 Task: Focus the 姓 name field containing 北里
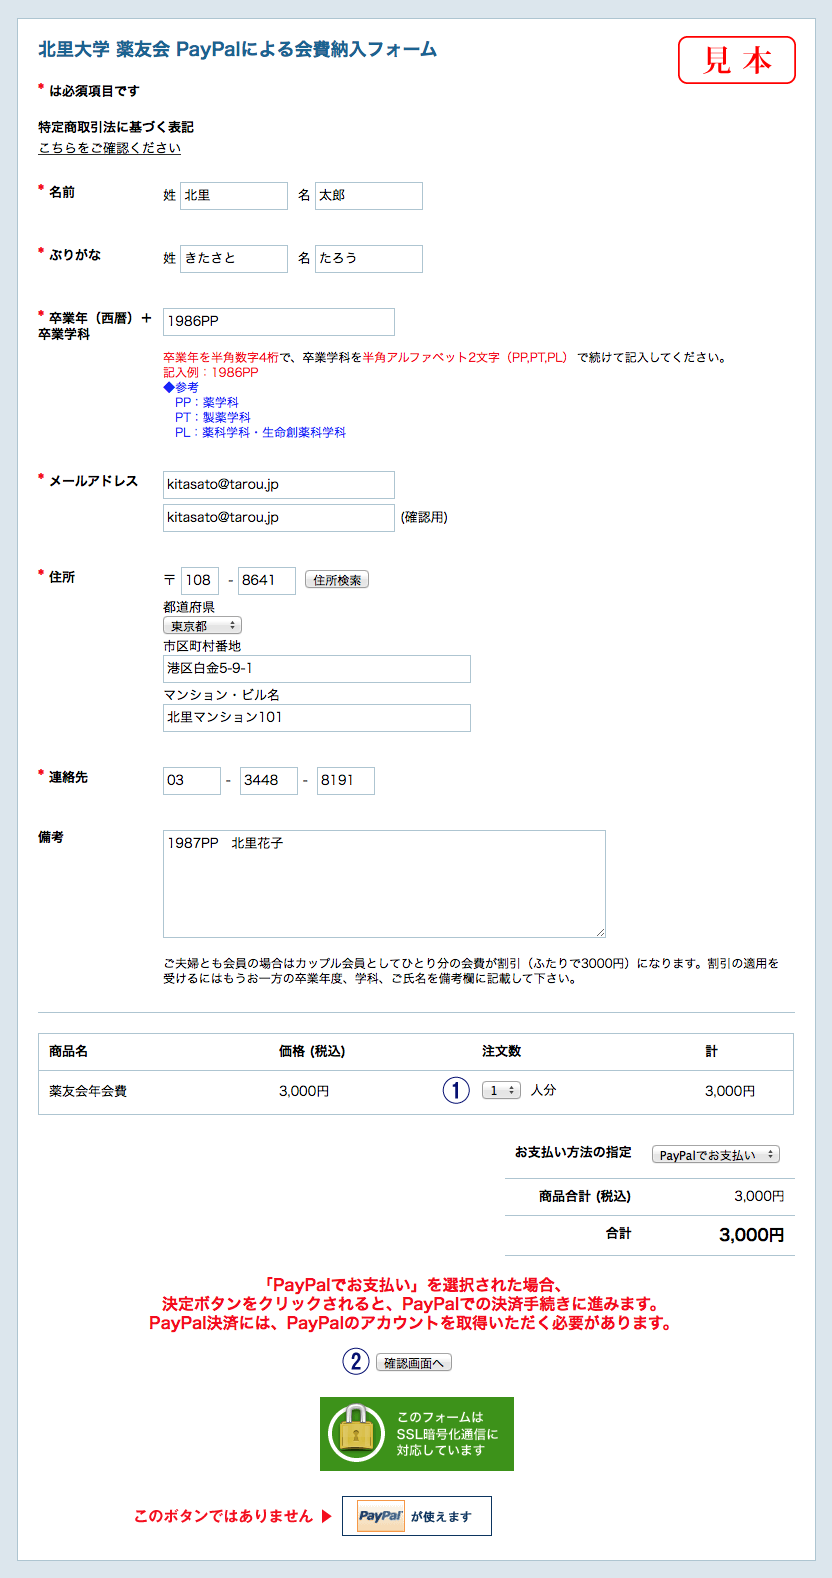click(234, 196)
